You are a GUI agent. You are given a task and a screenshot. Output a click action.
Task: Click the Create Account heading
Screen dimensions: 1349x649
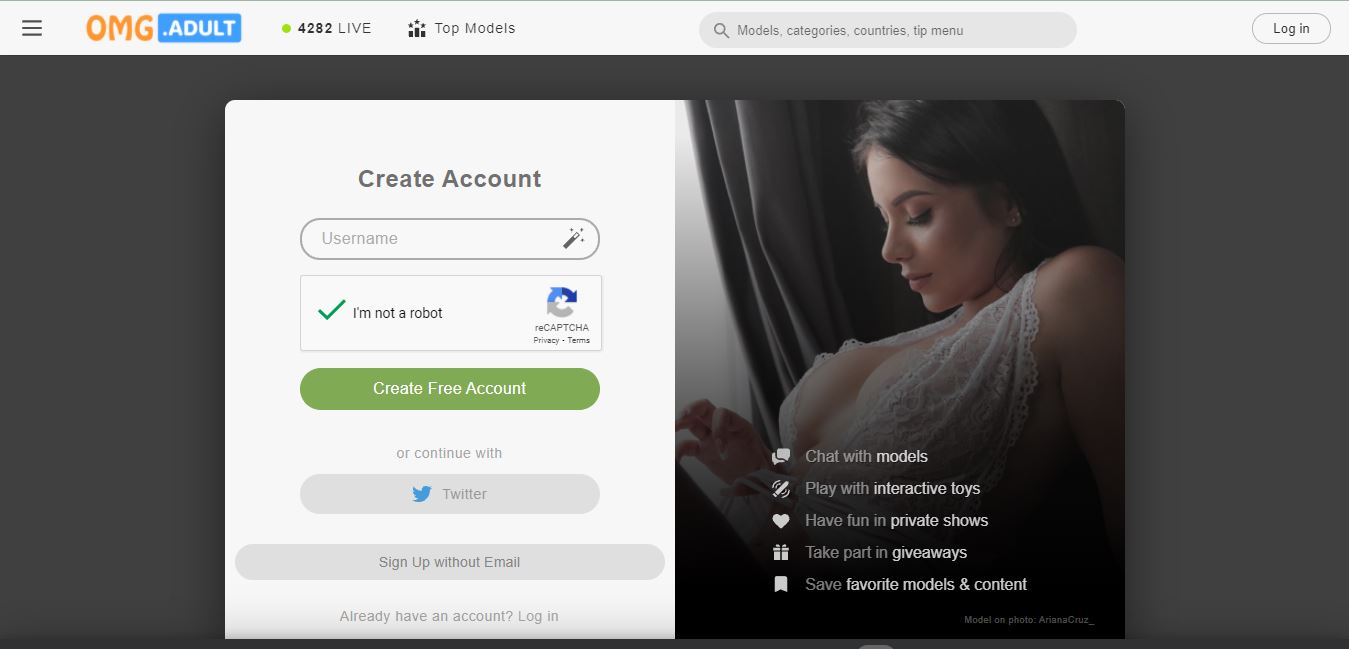tap(450, 179)
